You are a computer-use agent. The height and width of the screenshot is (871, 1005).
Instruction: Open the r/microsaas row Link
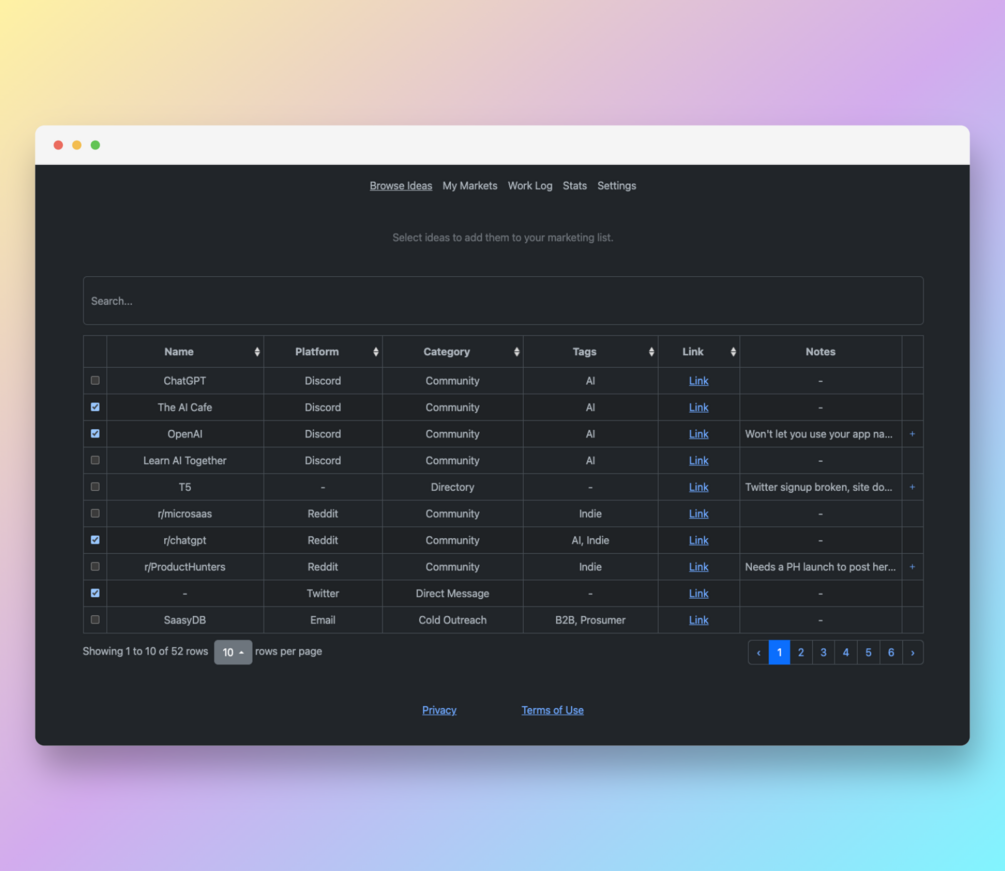pos(699,514)
